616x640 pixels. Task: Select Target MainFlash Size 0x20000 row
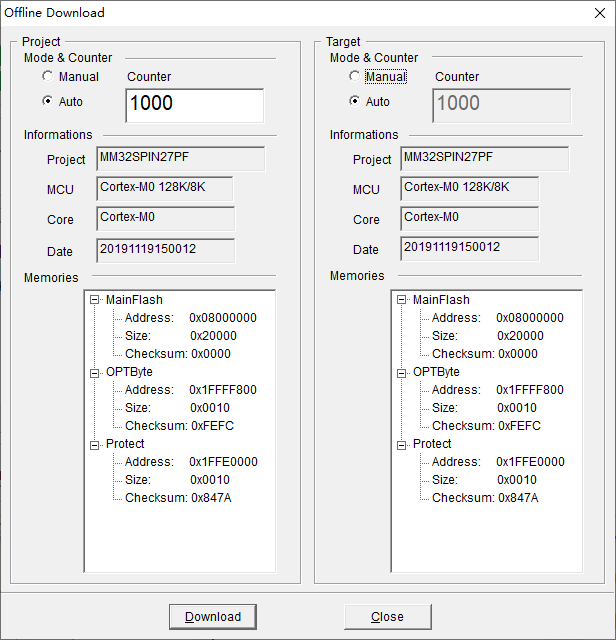tap(488, 336)
